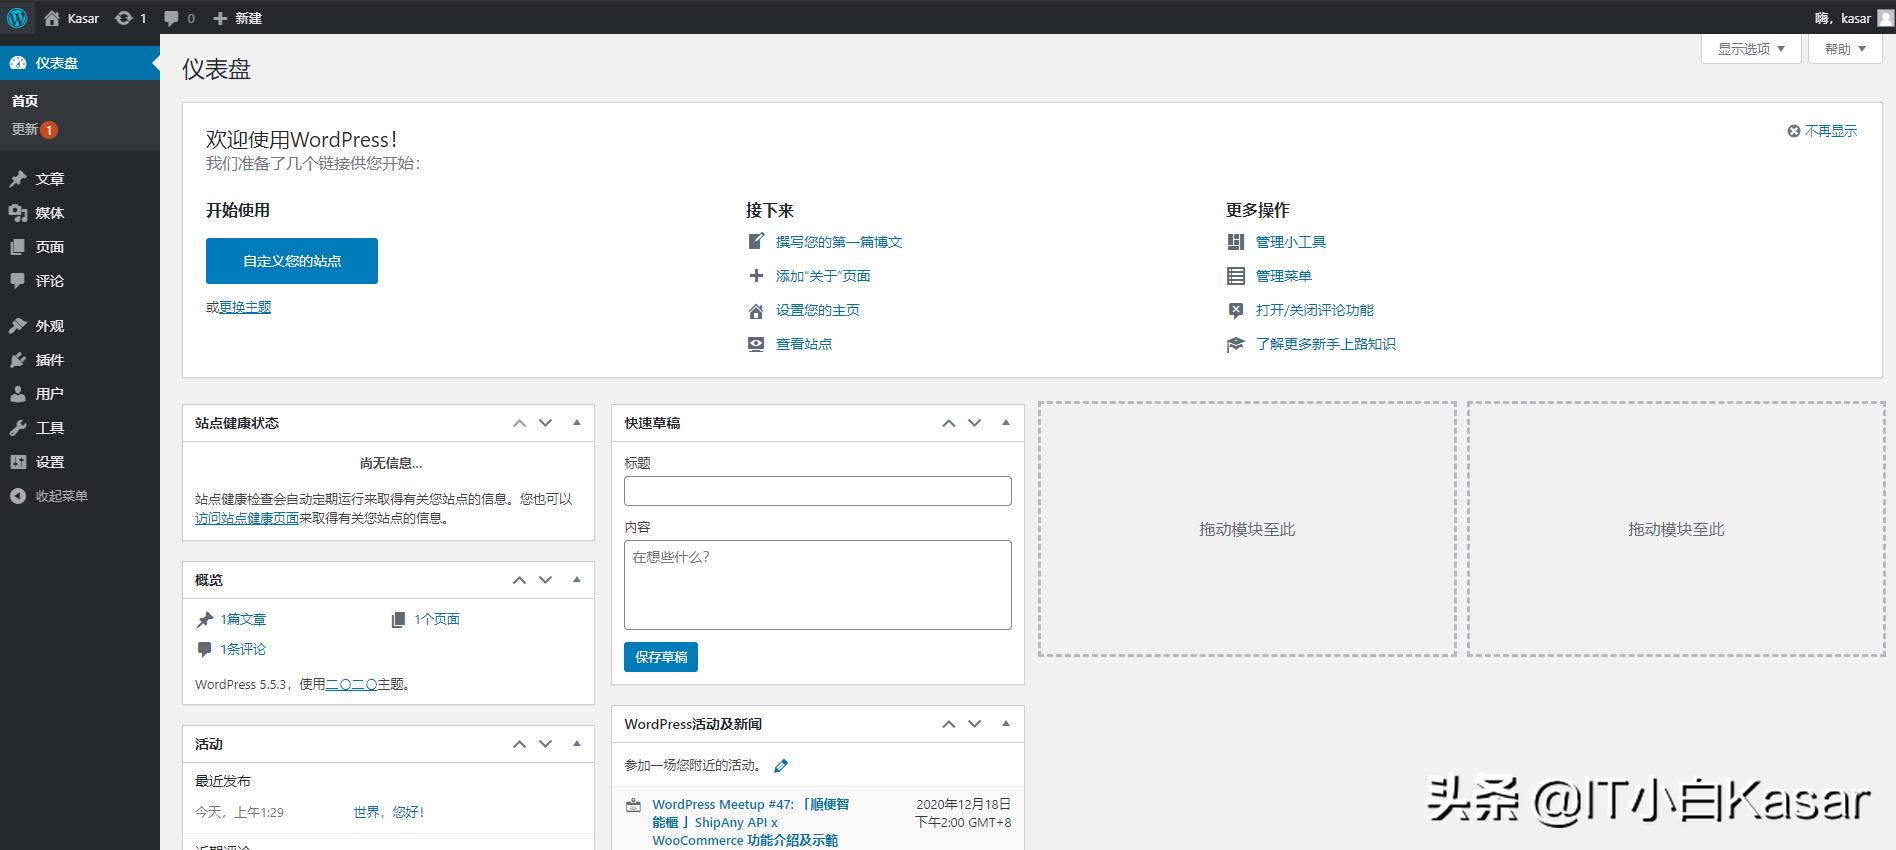Open the comments bubble in admin bar

click(x=172, y=18)
